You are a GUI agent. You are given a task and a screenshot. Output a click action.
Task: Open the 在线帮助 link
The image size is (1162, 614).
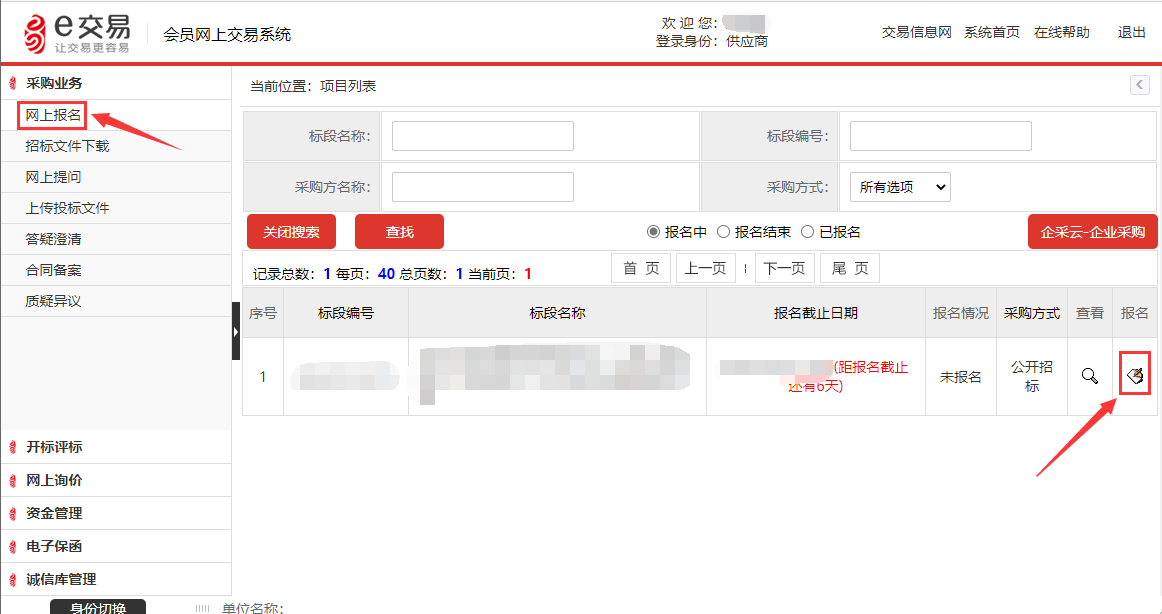[1062, 33]
